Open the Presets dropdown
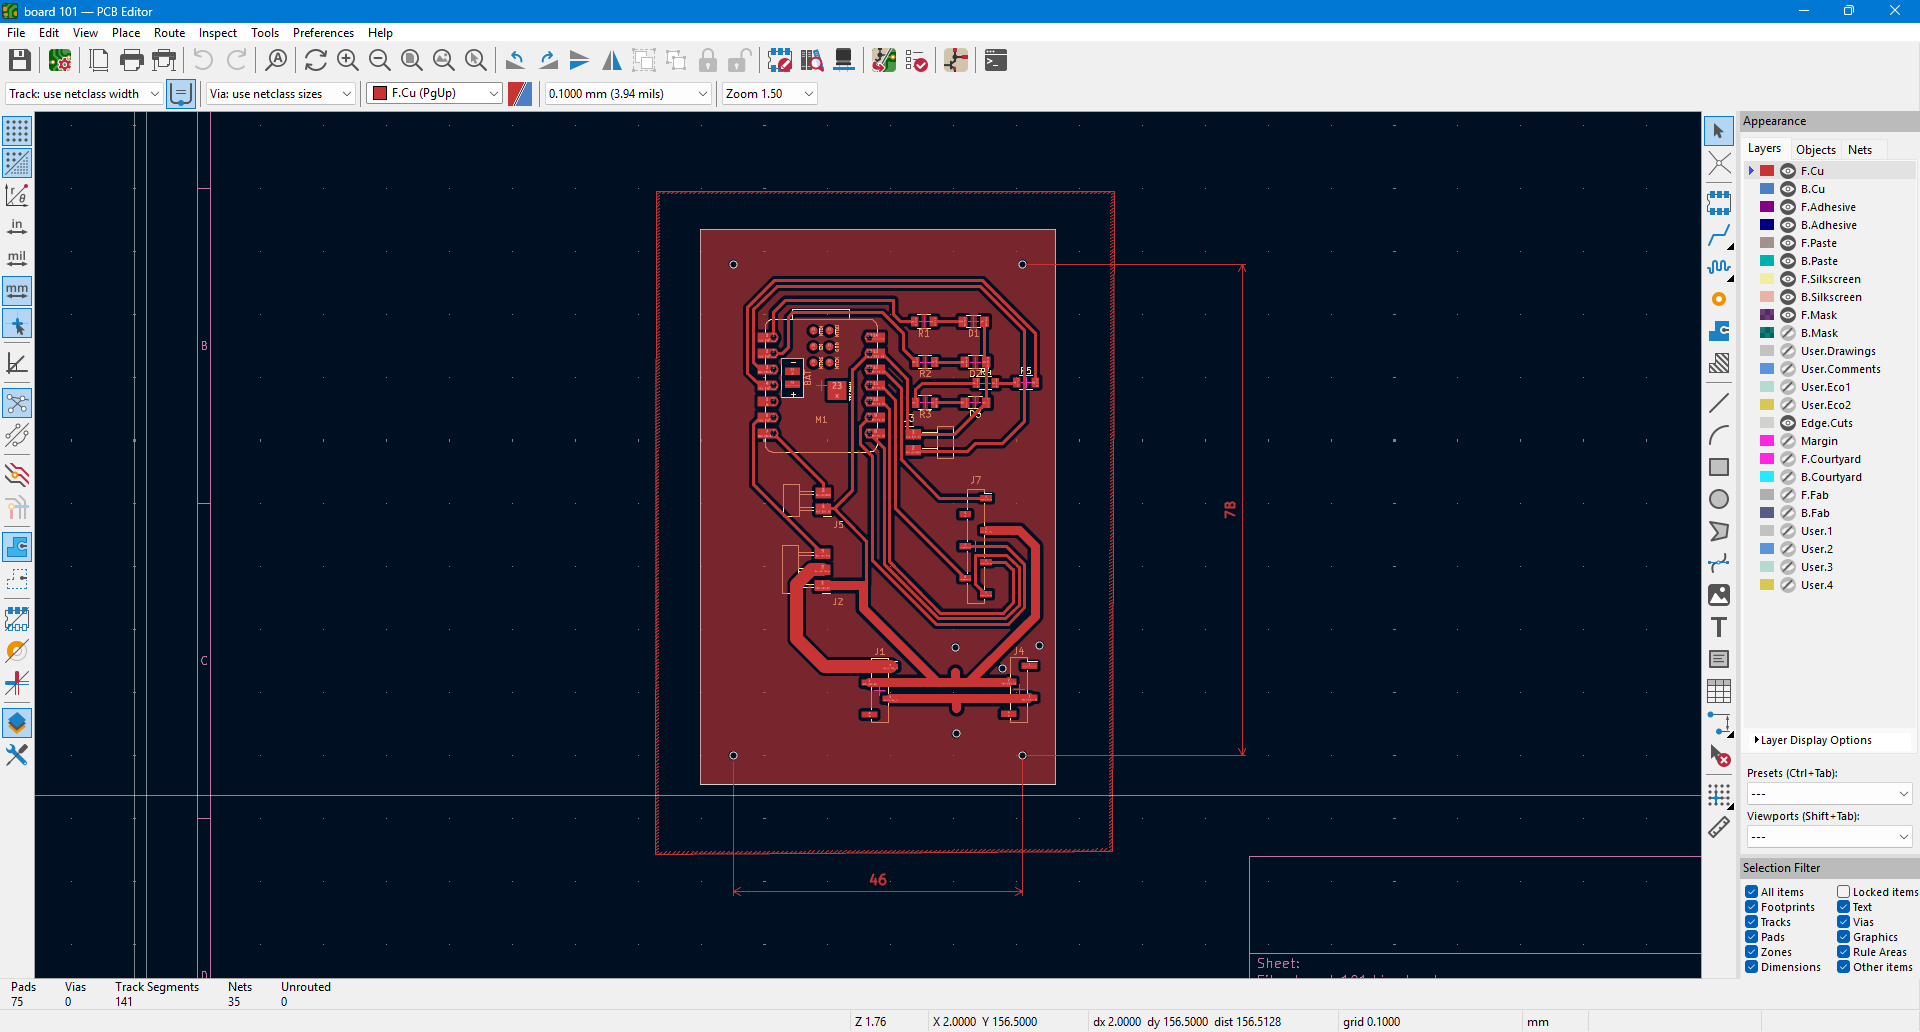 [1829, 794]
